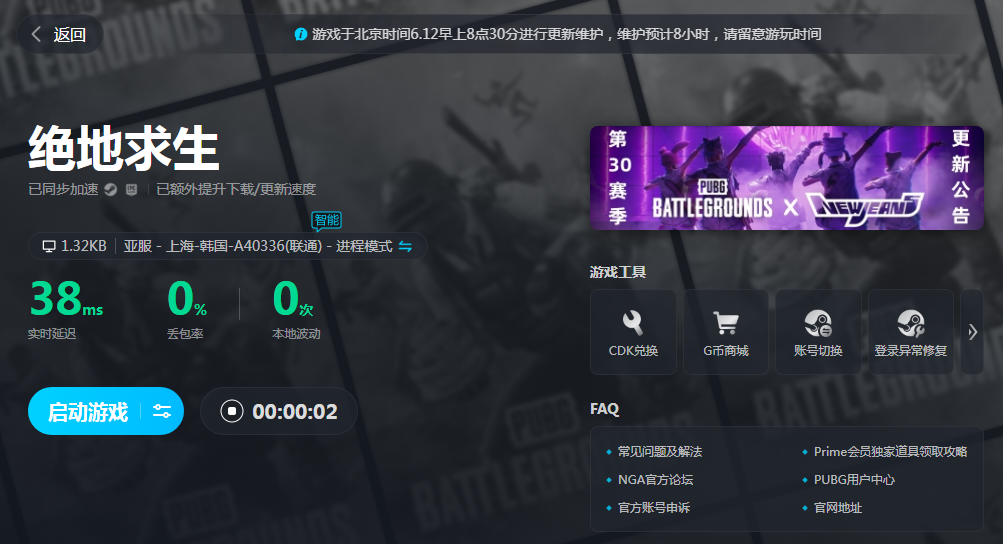Open the Prime会员独家道具领取攻略 link
Image resolution: width=1003 pixels, height=544 pixels.
click(890, 452)
